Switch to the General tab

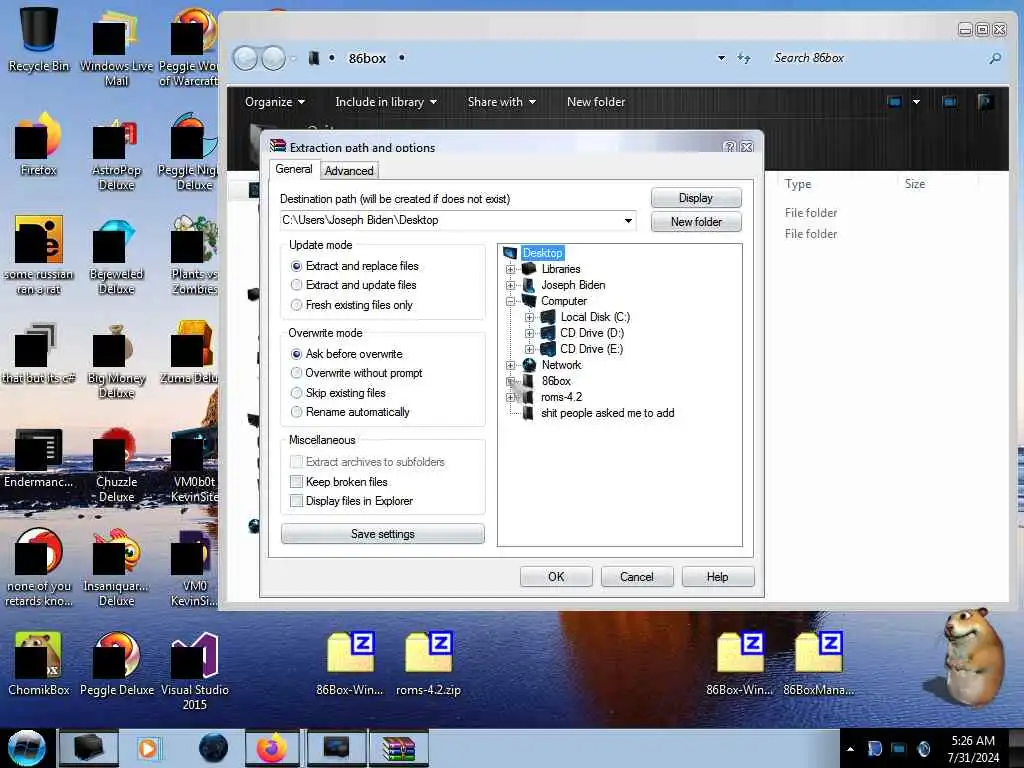[293, 169]
